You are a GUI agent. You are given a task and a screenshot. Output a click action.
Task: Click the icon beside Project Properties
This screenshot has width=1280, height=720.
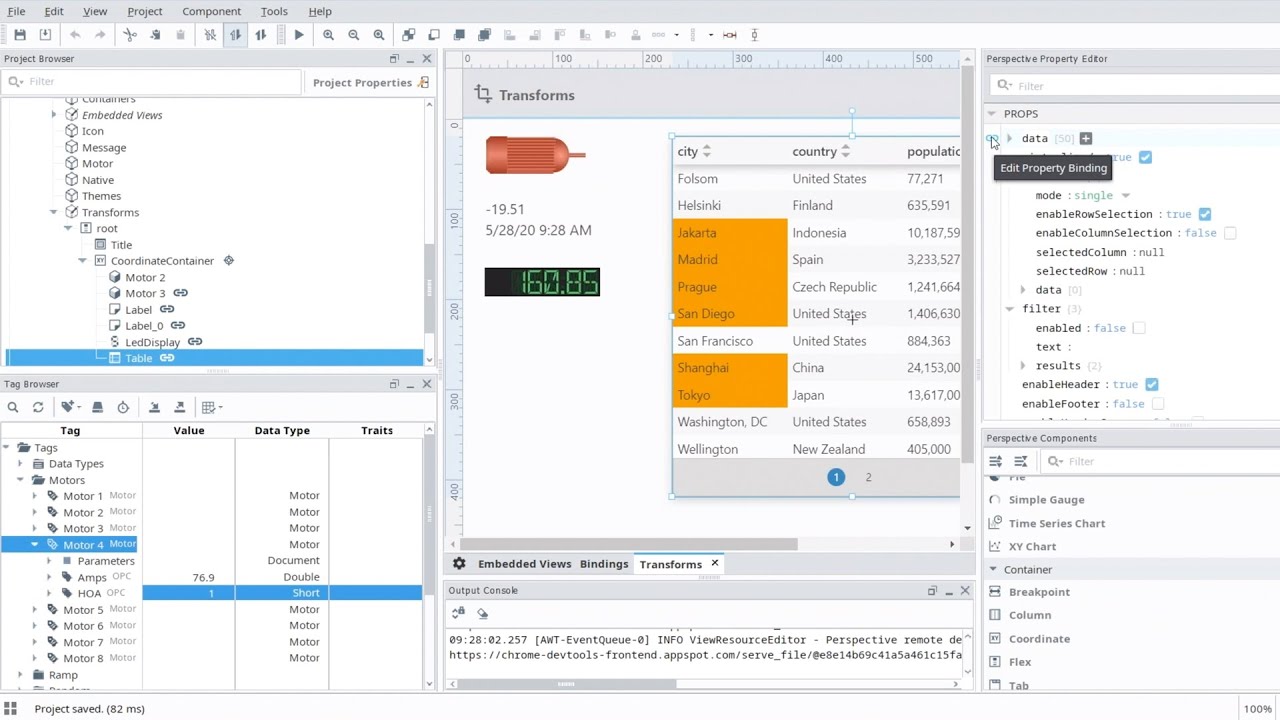pyautogui.click(x=424, y=82)
